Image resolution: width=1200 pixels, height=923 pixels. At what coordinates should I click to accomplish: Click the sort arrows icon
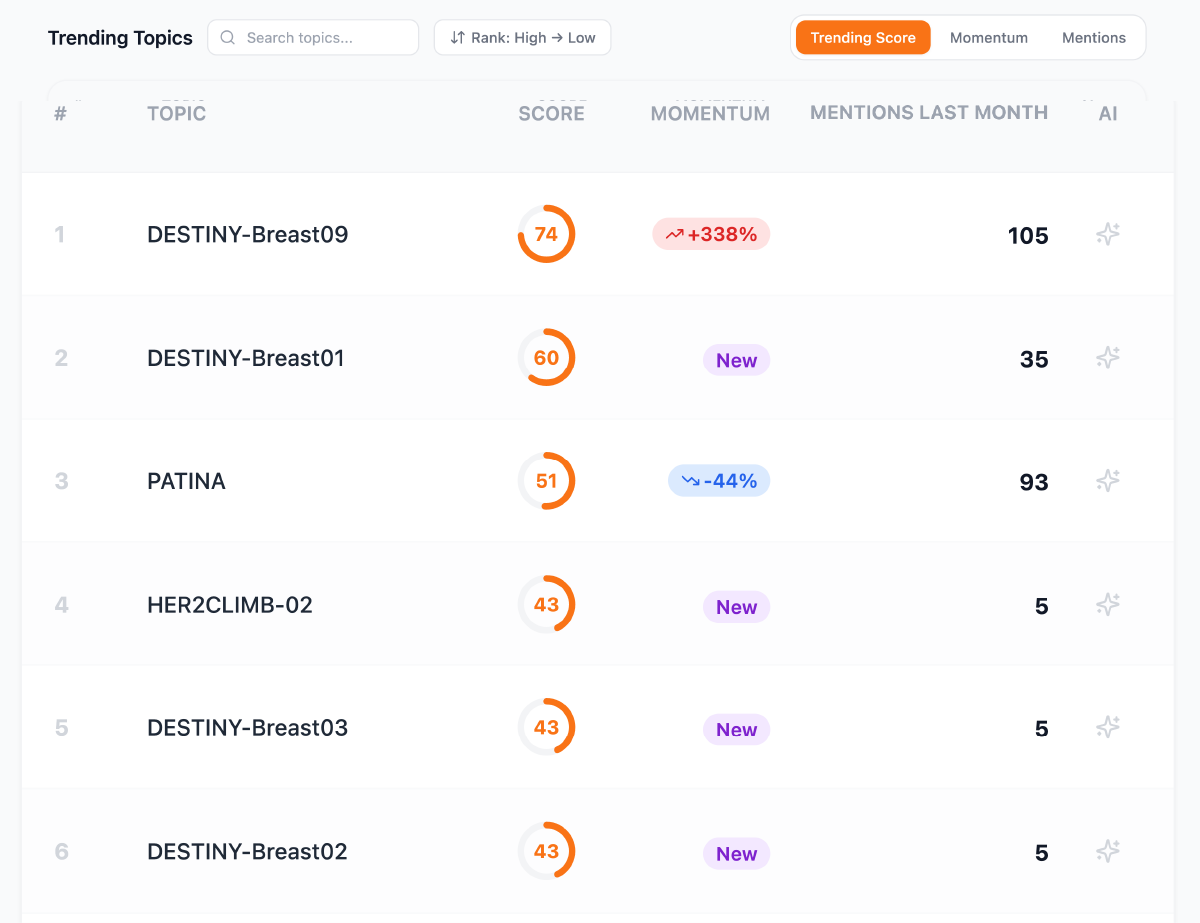(457, 38)
